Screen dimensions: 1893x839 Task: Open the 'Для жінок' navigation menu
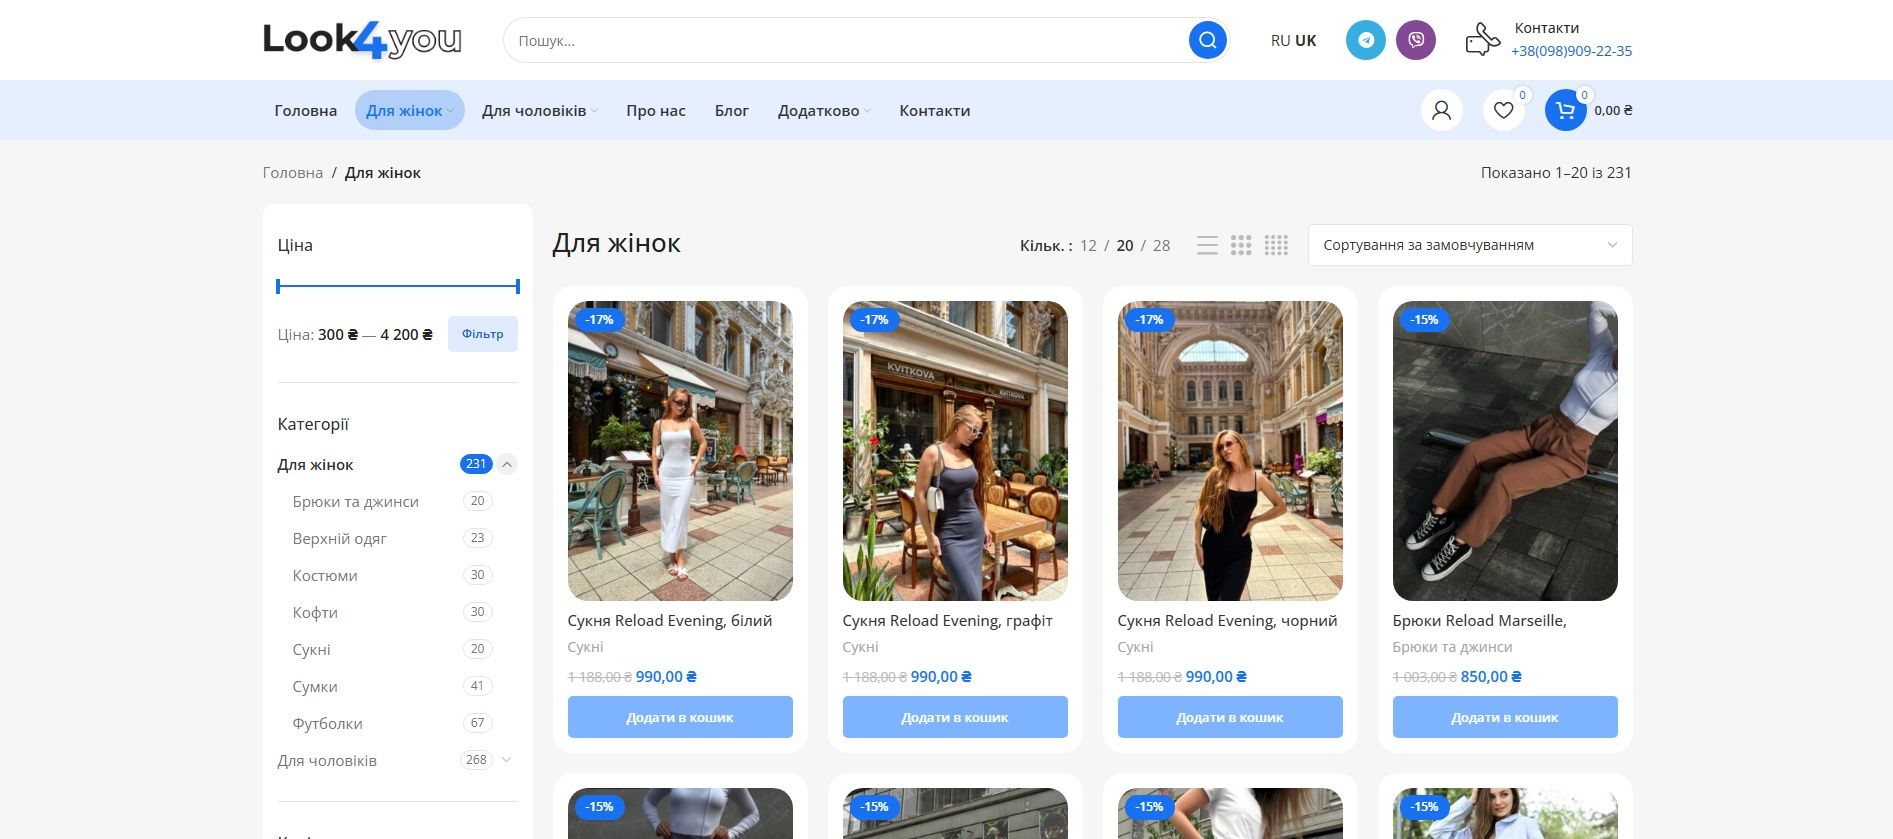pos(410,110)
